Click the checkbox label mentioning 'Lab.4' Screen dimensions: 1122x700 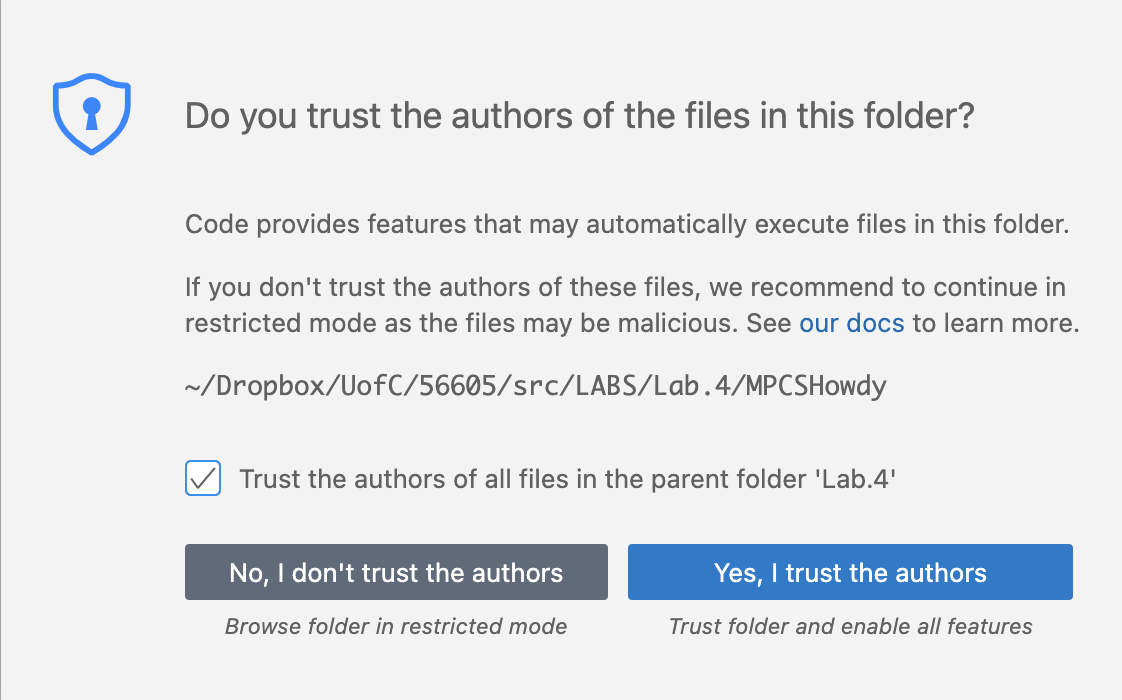tap(567, 479)
